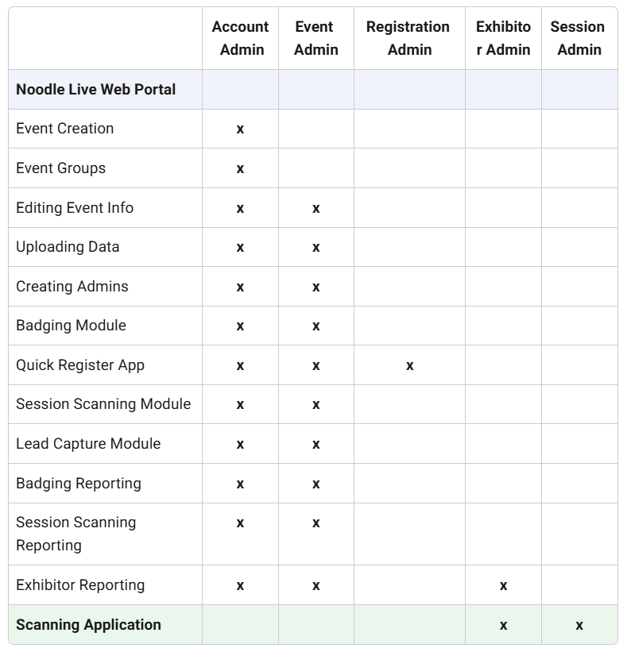Screen dimensions: 627x648
Task: Click the Account Admin column header
Action: click(240, 38)
